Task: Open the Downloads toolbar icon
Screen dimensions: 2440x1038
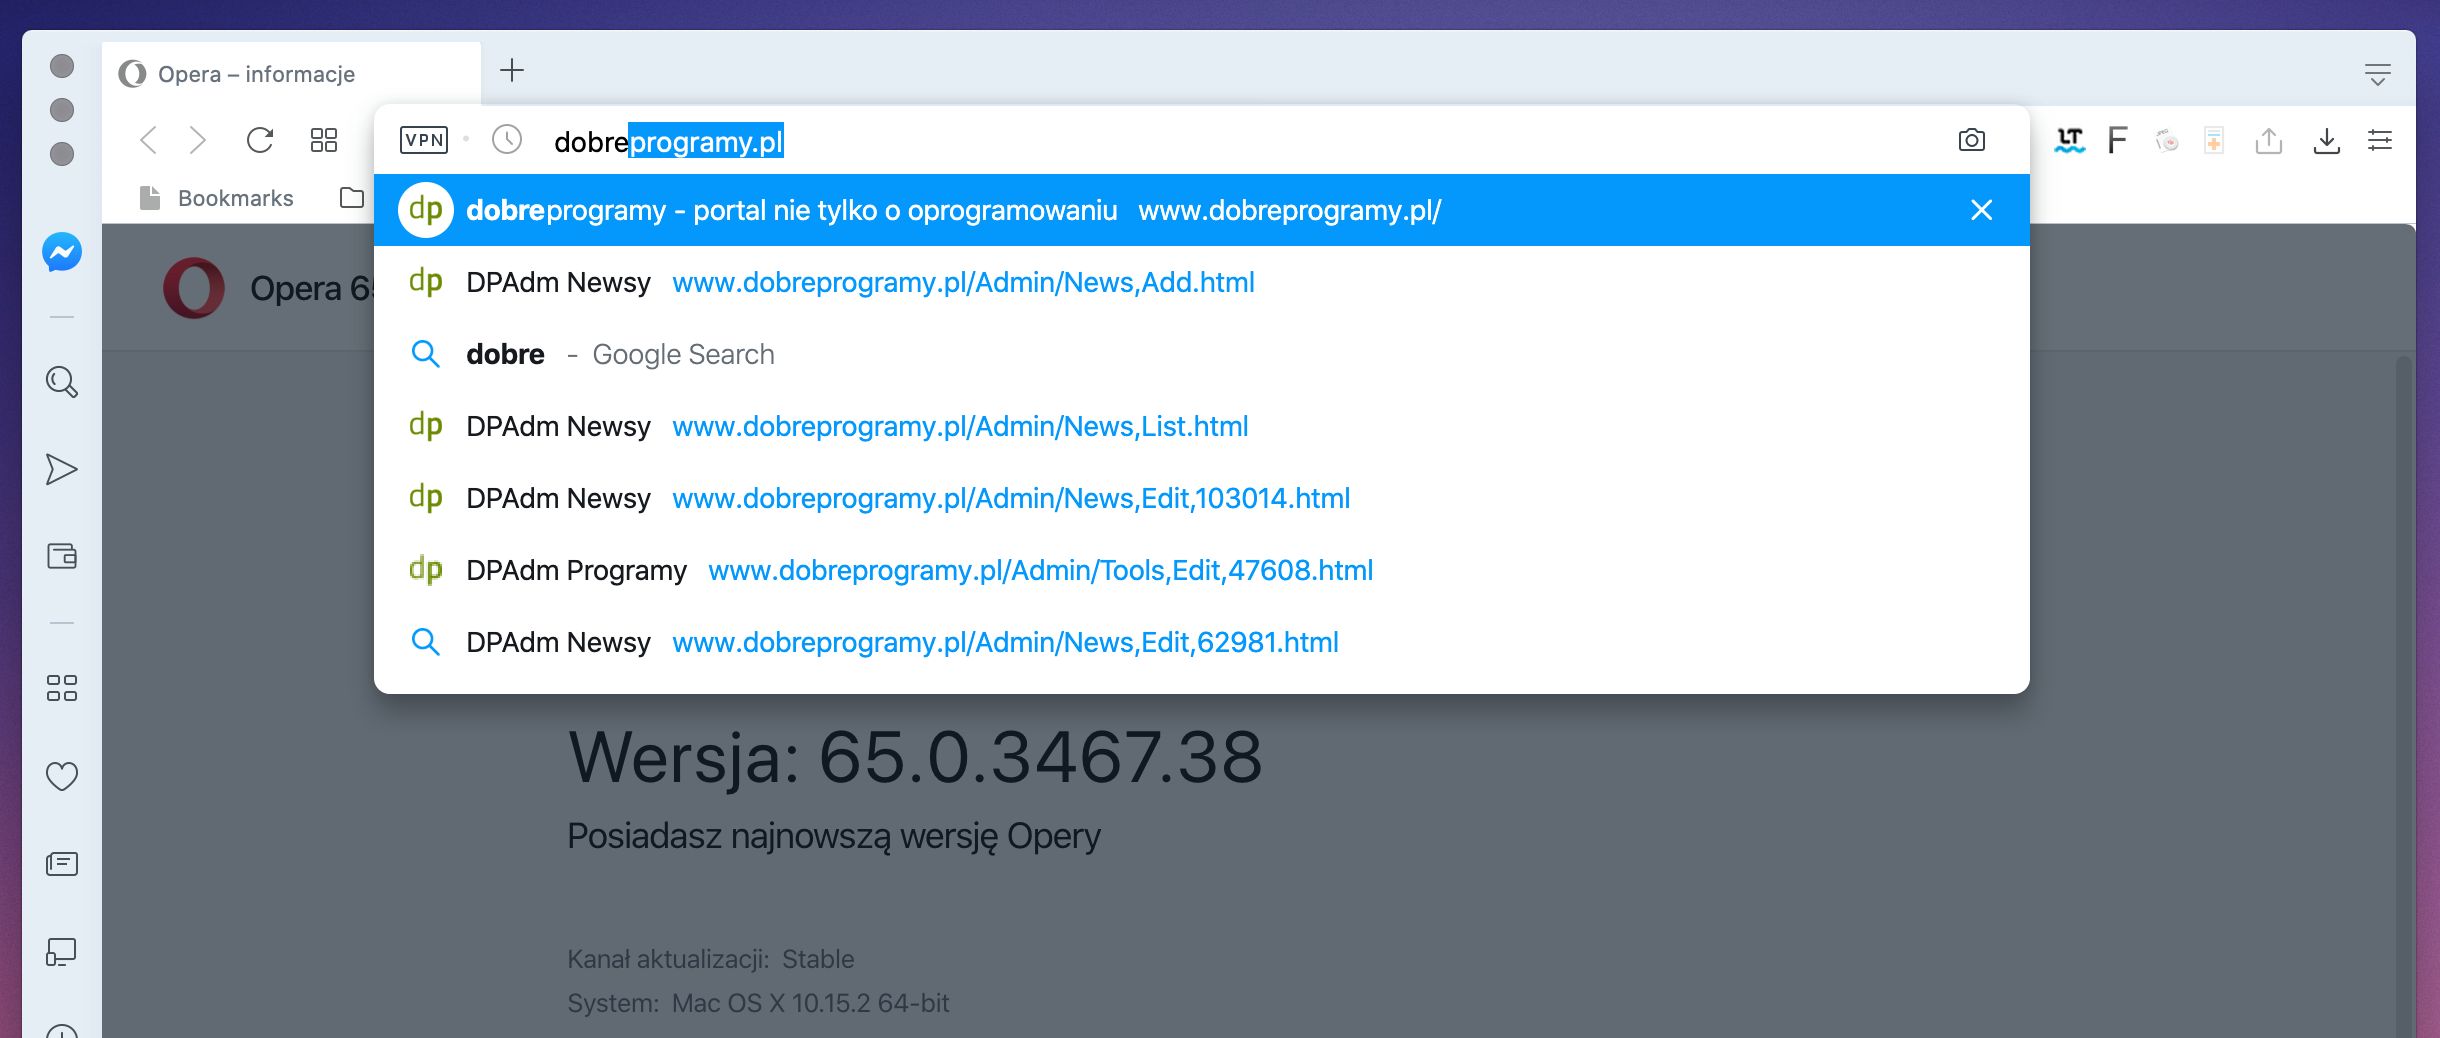Action: [2327, 140]
